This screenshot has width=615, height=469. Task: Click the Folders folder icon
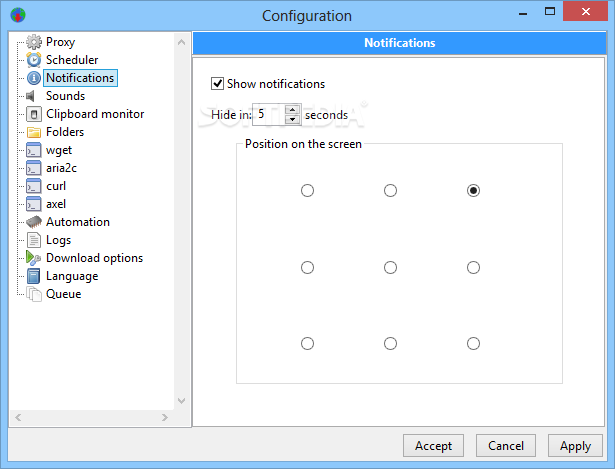point(34,132)
